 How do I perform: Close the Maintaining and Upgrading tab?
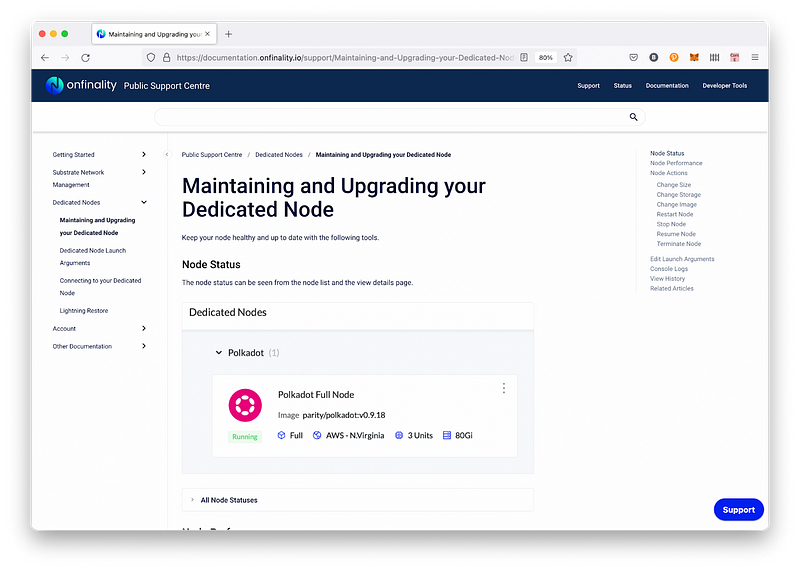tap(208, 34)
